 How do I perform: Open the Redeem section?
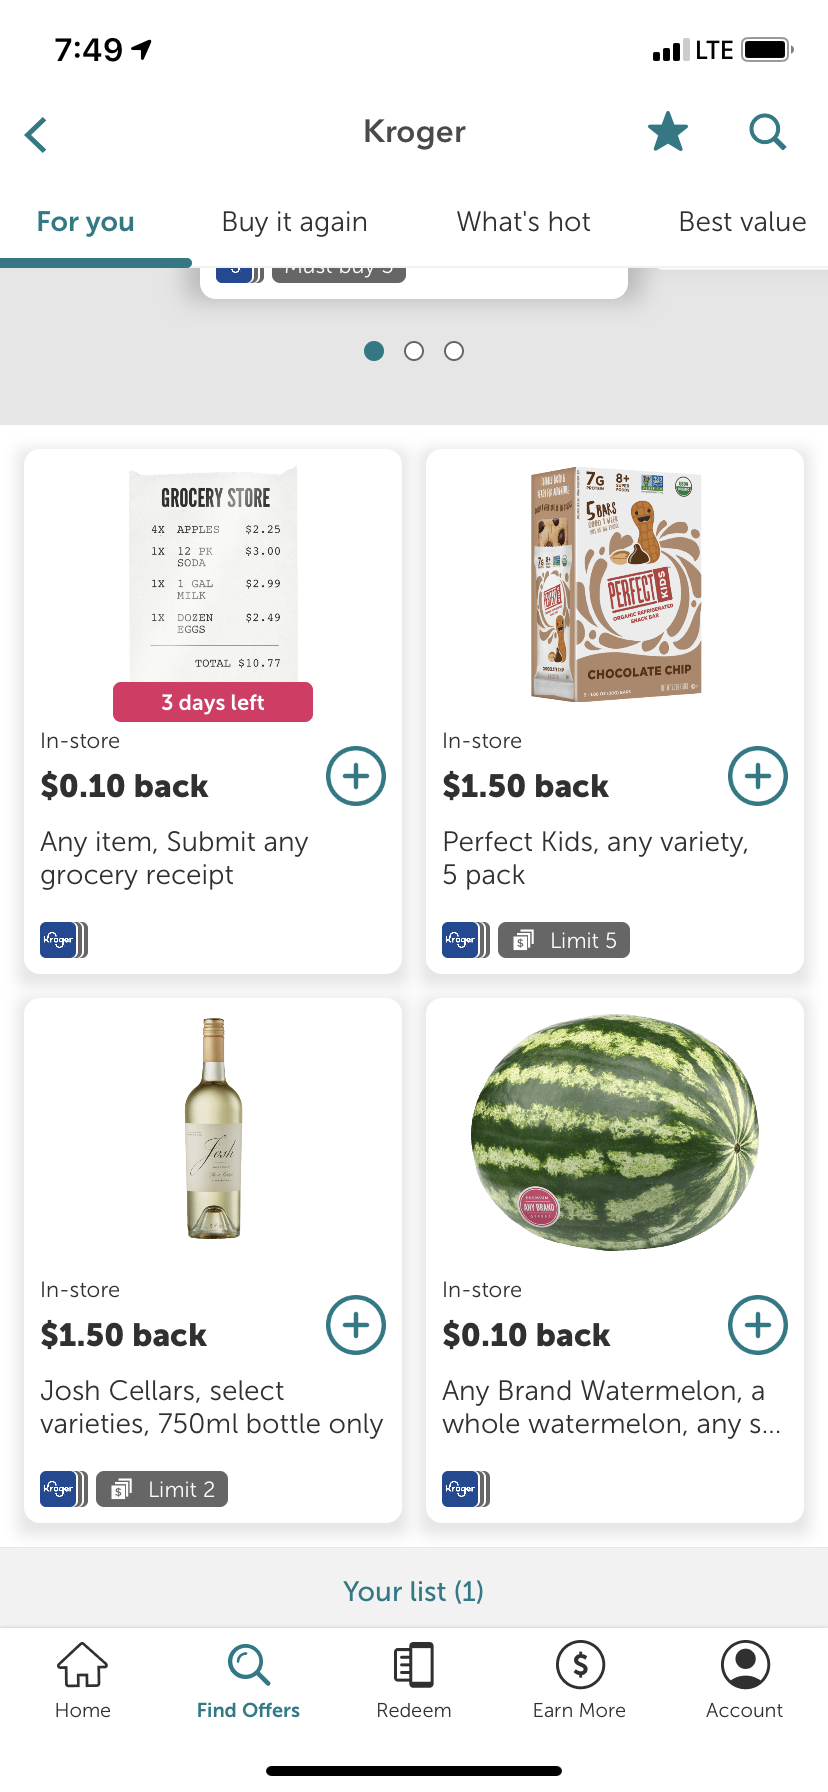(x=414, y=1679)
